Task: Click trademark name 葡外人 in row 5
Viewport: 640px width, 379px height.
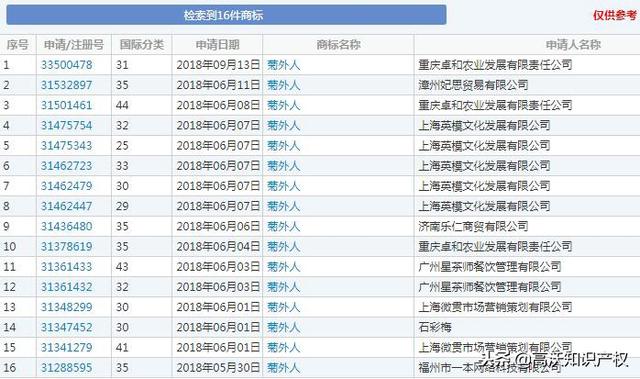Action: 284,146
